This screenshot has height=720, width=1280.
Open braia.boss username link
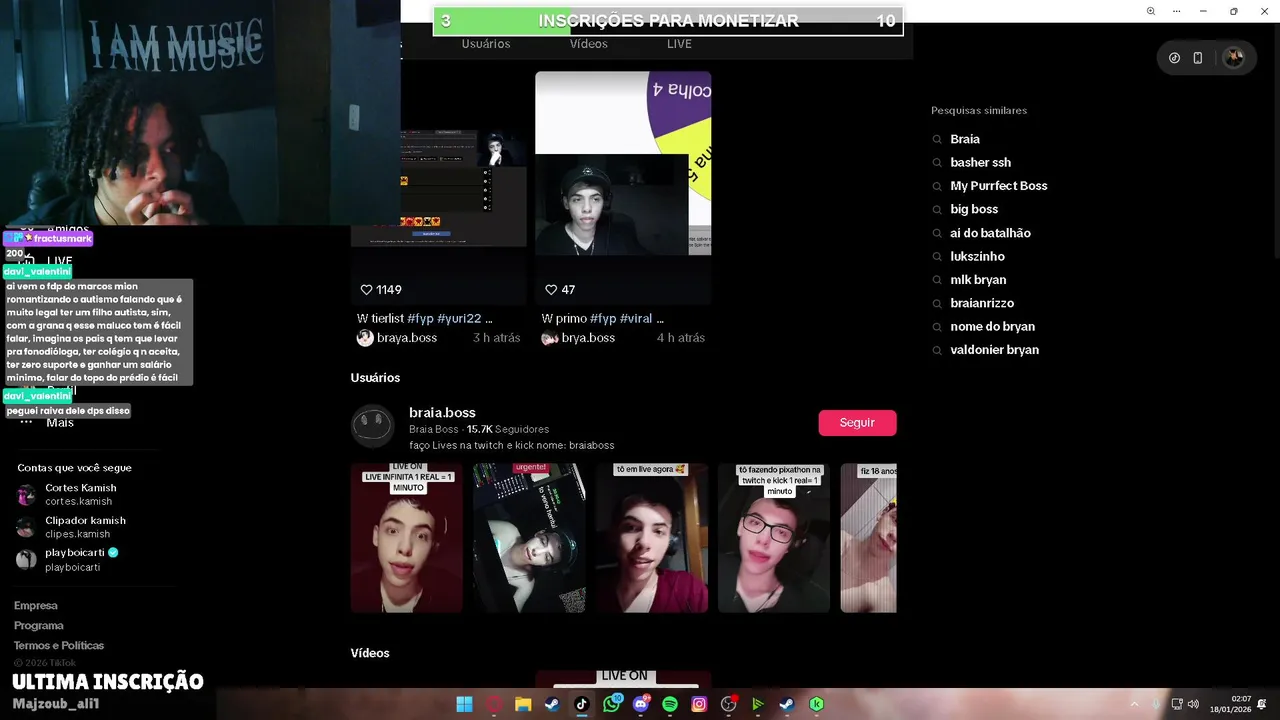pos(442,413)
